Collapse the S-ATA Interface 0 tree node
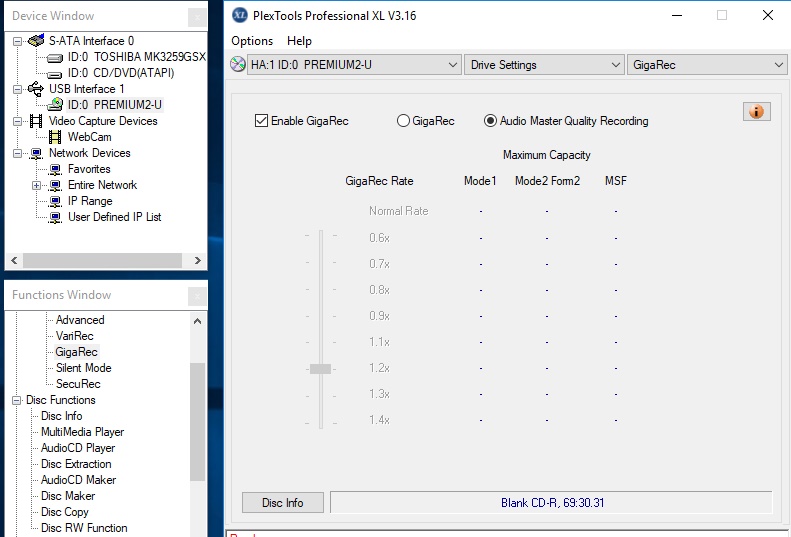 click(17, 41)
